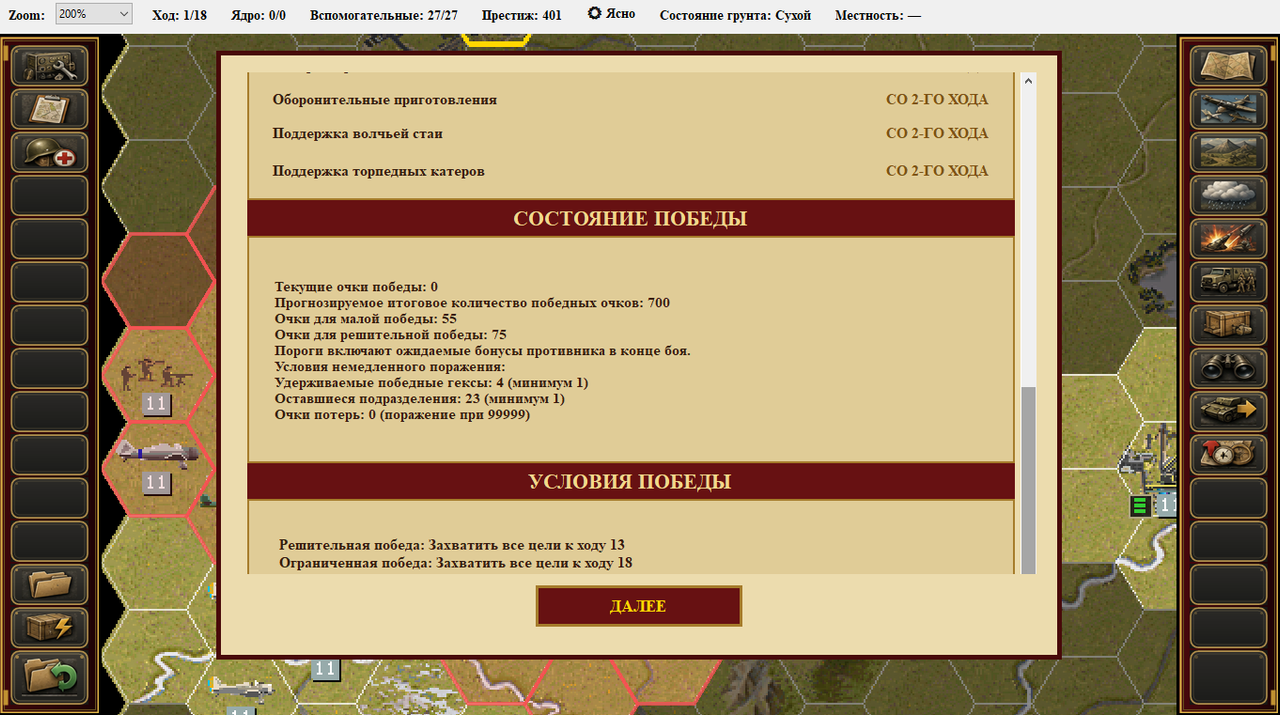Image resolution: width=1280 pixels, height=715 pixels.
Task: Click the binoculars icon
Action: [1226, 368]
